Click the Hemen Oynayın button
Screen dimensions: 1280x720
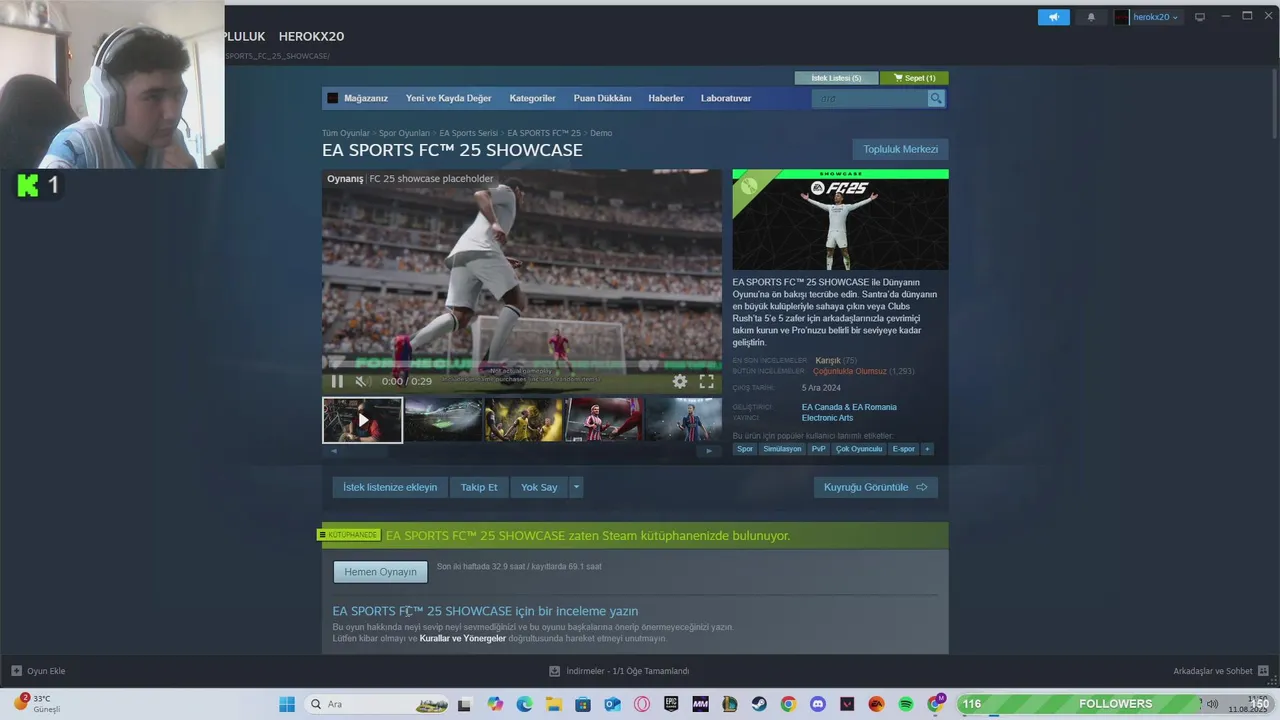(x=380, y=572)
